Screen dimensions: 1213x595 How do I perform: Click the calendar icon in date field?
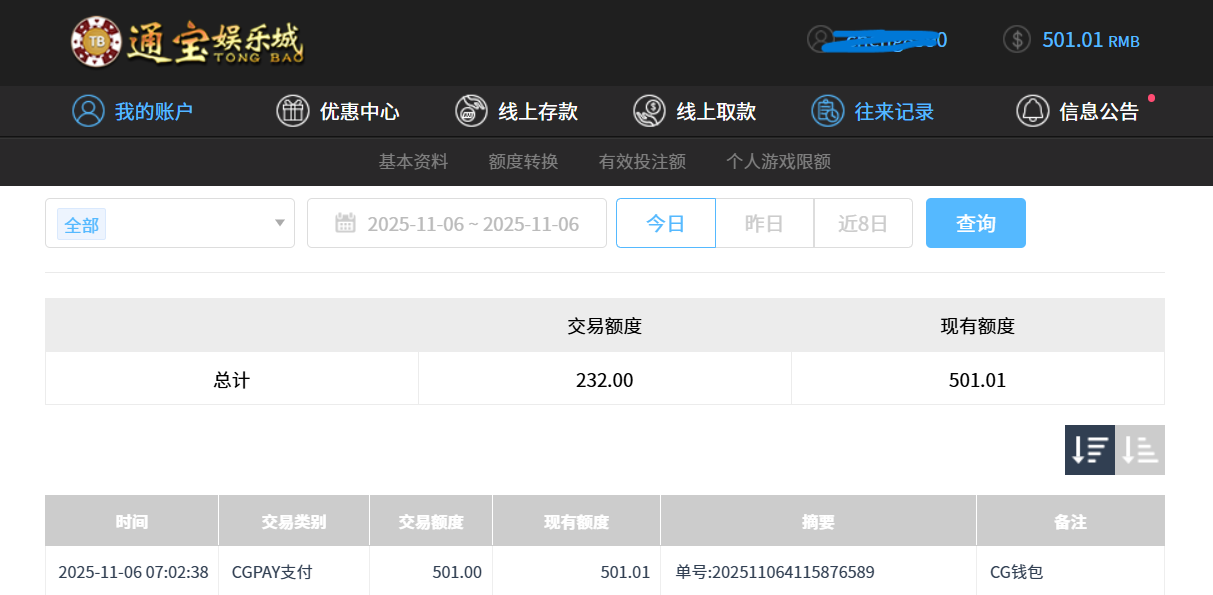coord(345,223)
